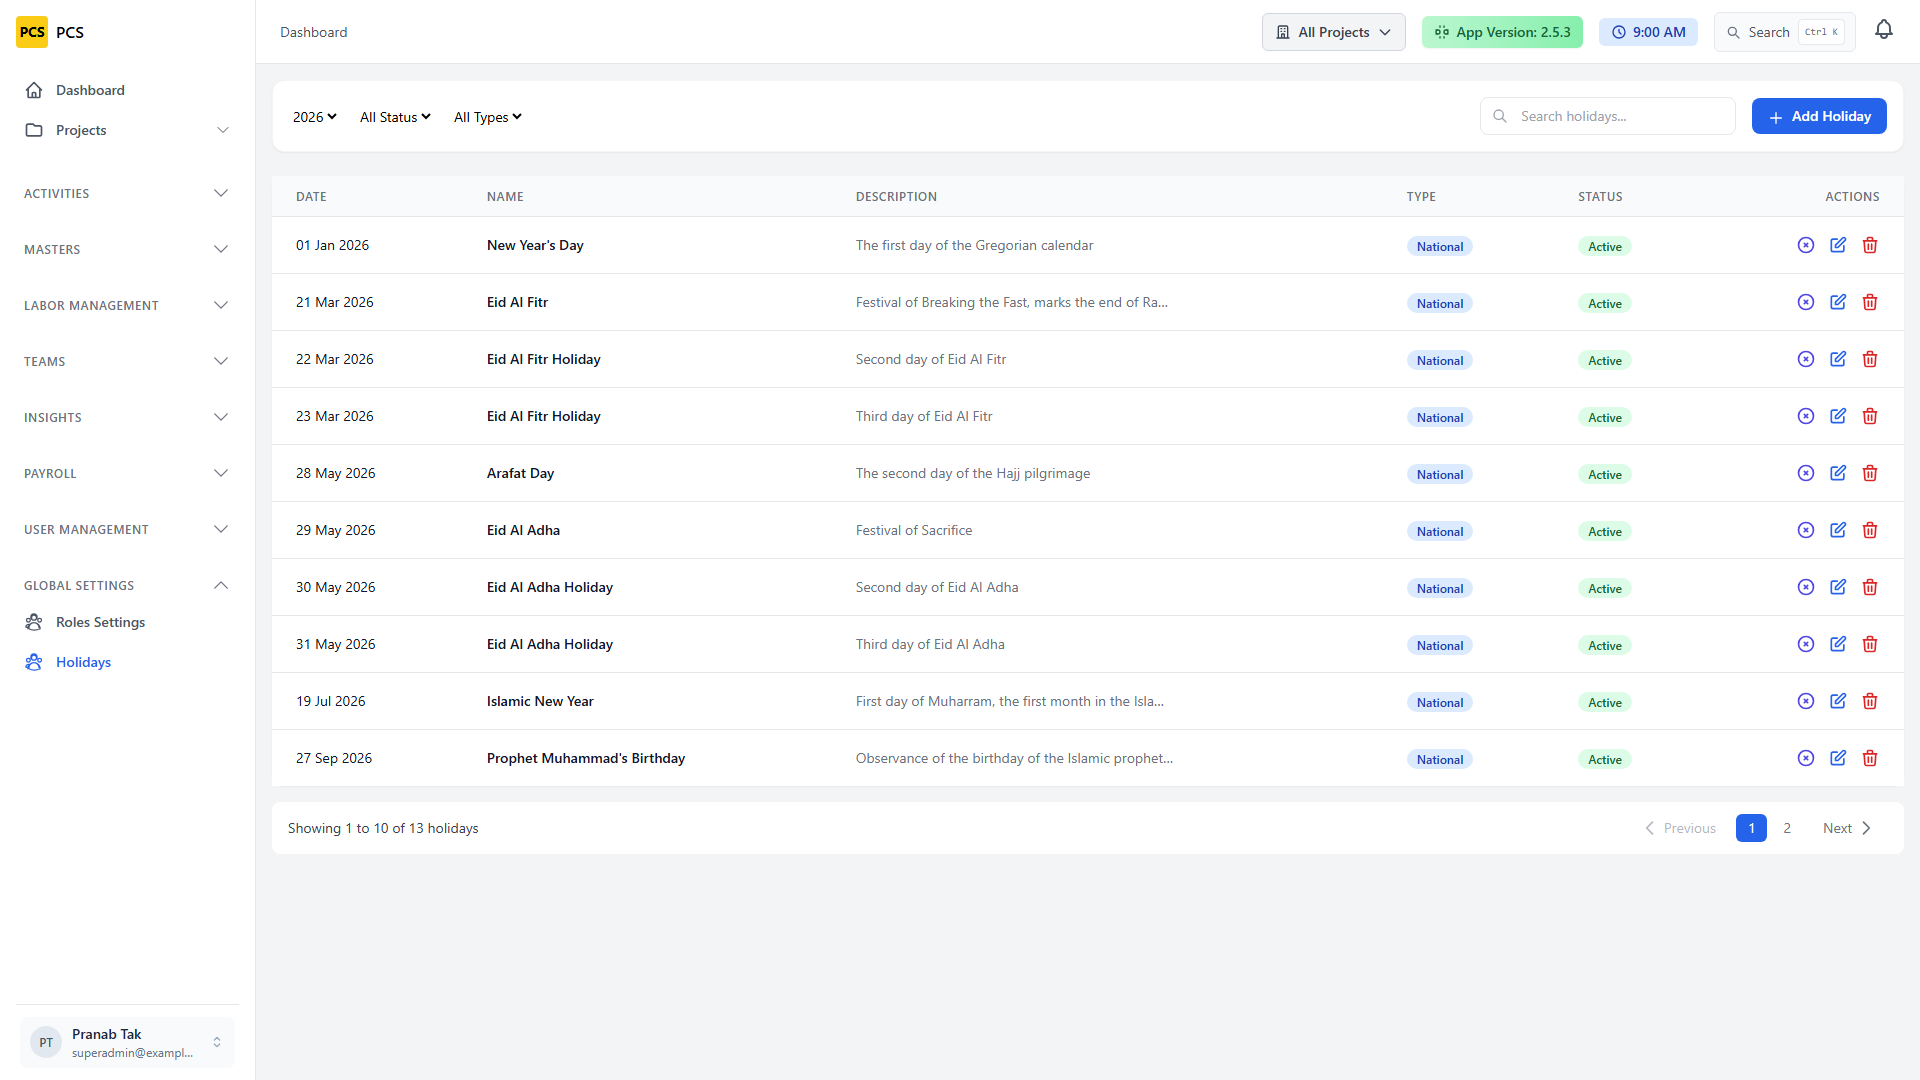
Task: Expand the Projects sidebar item
Action: pyautogui.click(x=127, y=130)
